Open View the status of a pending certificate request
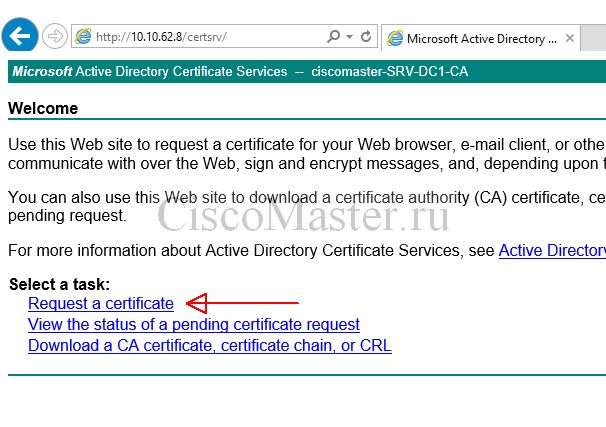 coord(194,325)
